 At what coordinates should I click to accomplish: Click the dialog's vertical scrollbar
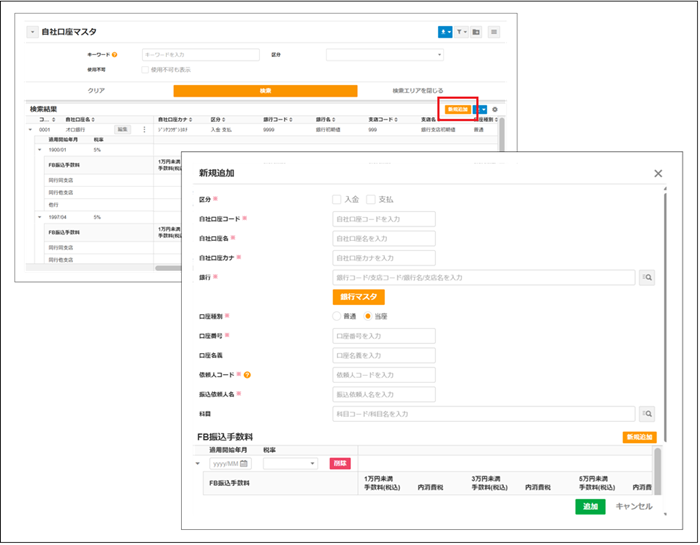click(665, 312)
